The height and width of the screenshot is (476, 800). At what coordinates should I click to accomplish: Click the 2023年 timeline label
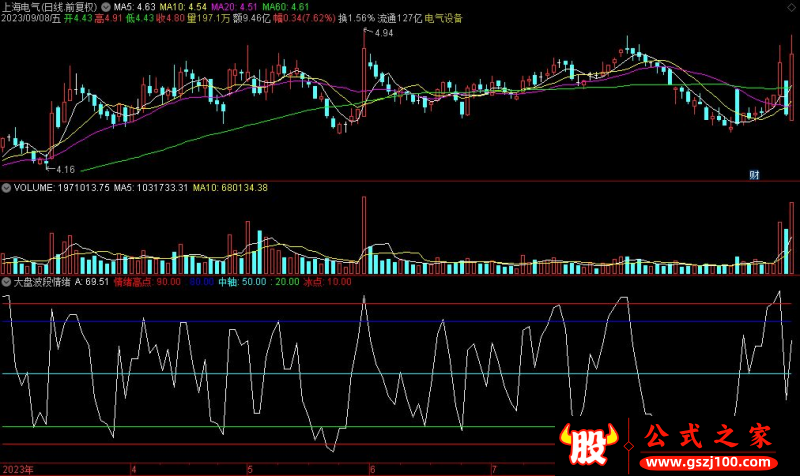20,469
